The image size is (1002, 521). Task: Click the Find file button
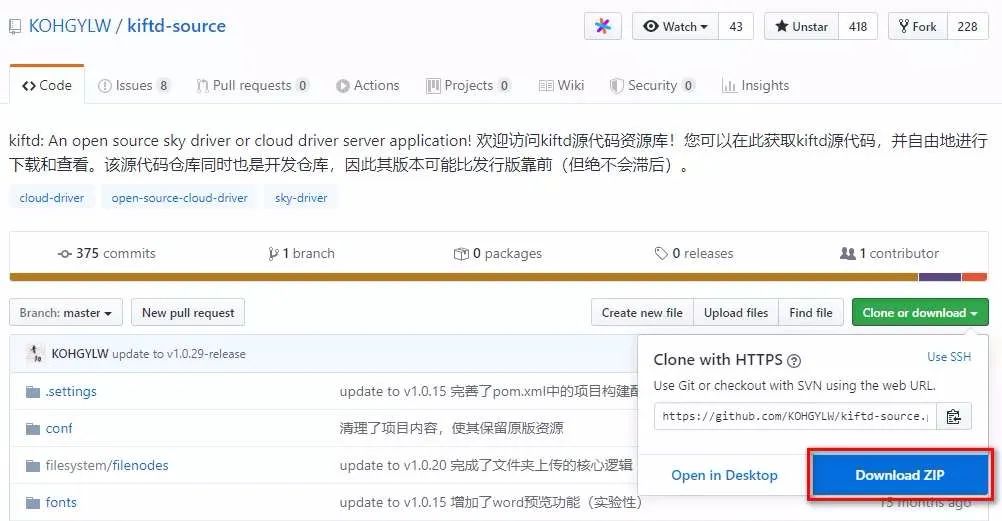click(x=810, y=313)
